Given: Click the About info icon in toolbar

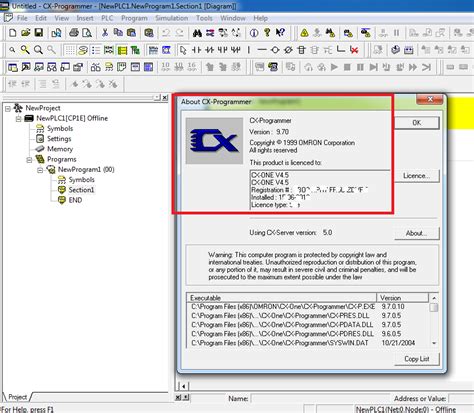Looking at the screenshot, I should click(x=254, y=33).
